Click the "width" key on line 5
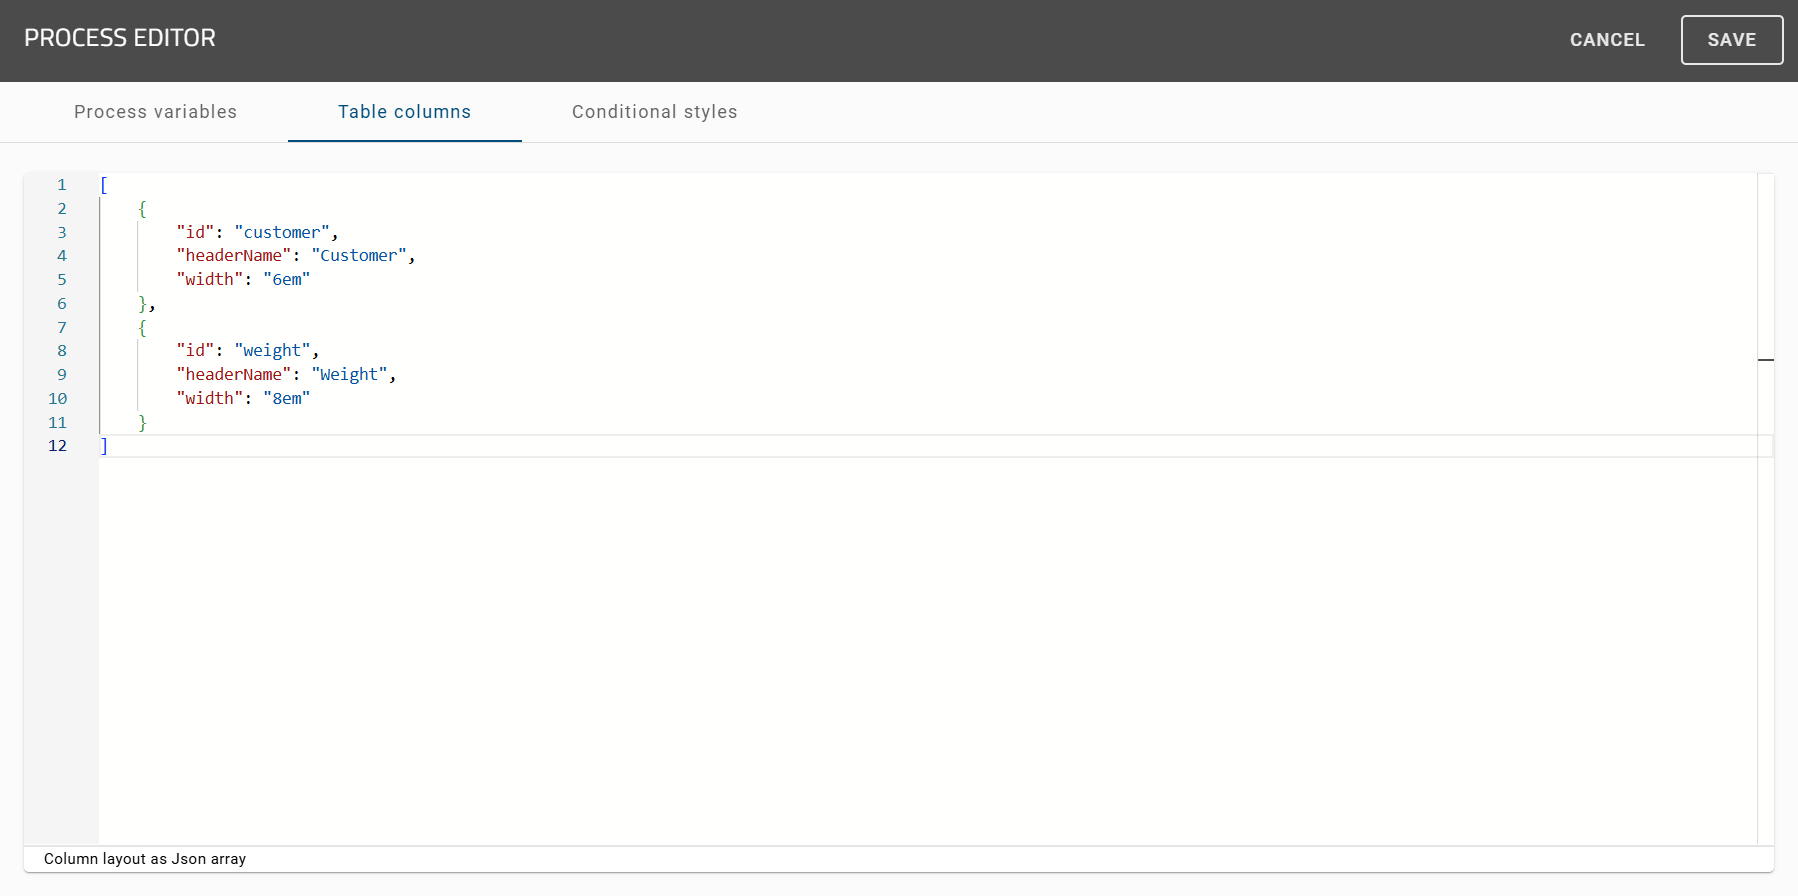 (x=210, y=280)
